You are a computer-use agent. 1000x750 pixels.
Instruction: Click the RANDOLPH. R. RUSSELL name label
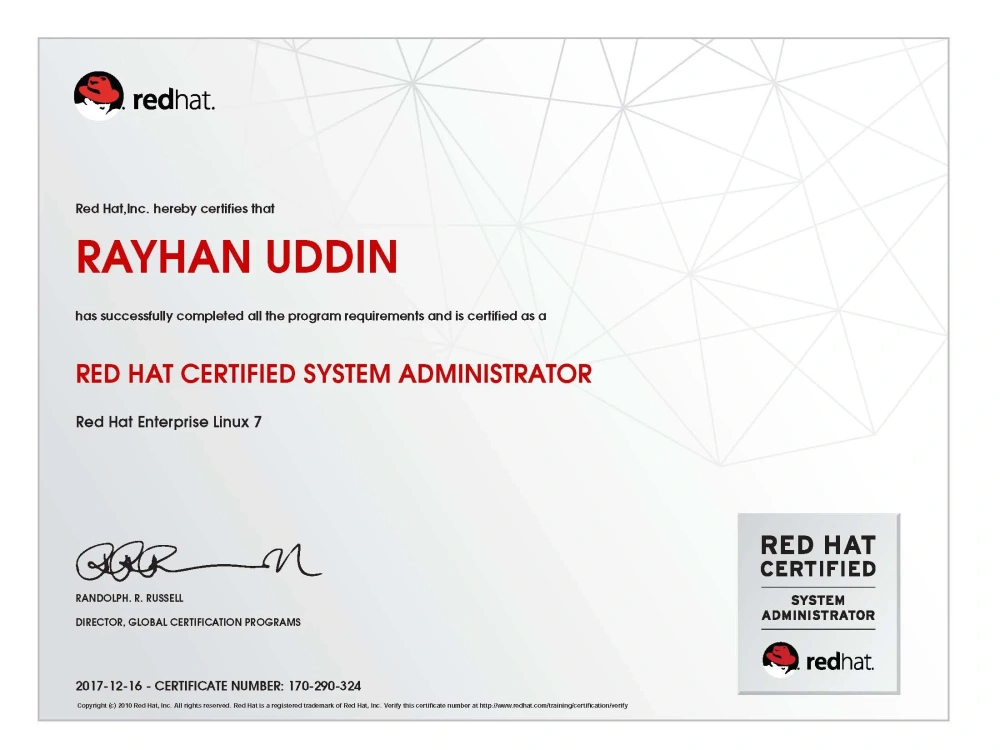pos(127,599)
